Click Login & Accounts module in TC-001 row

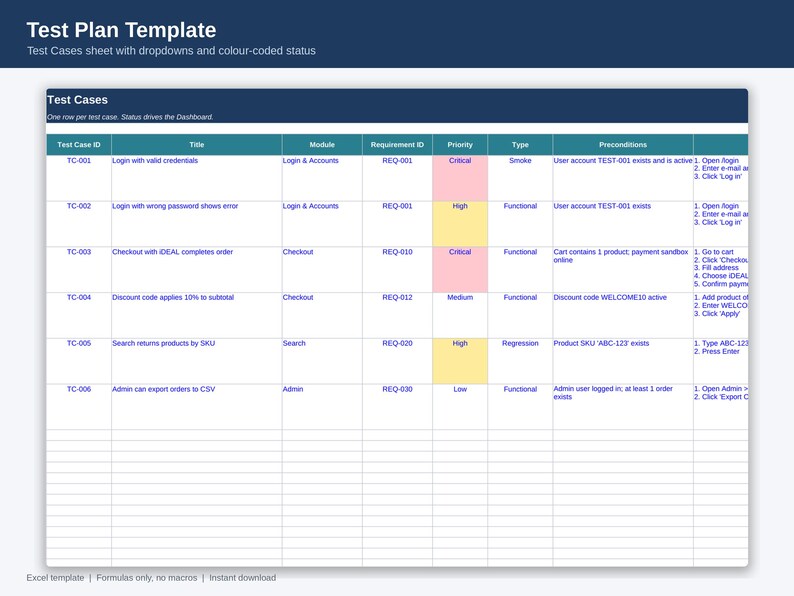tap(322, 178)
